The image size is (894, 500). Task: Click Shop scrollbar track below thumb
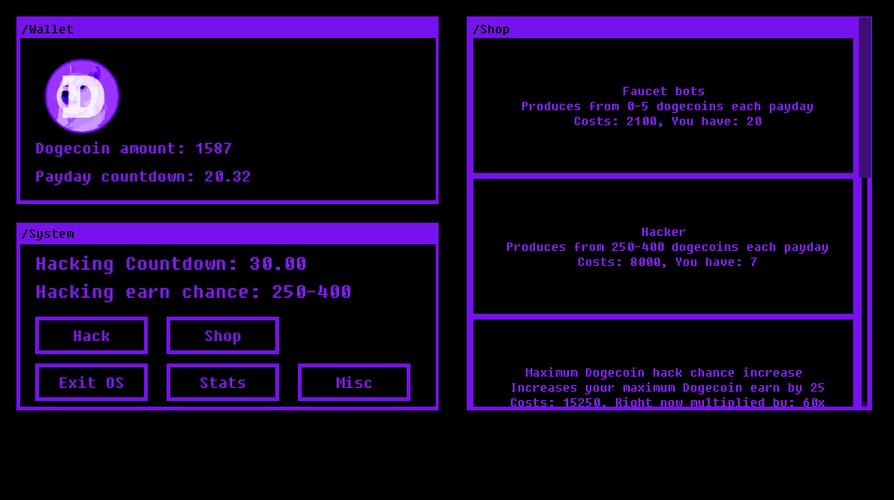tap(865, 290)
